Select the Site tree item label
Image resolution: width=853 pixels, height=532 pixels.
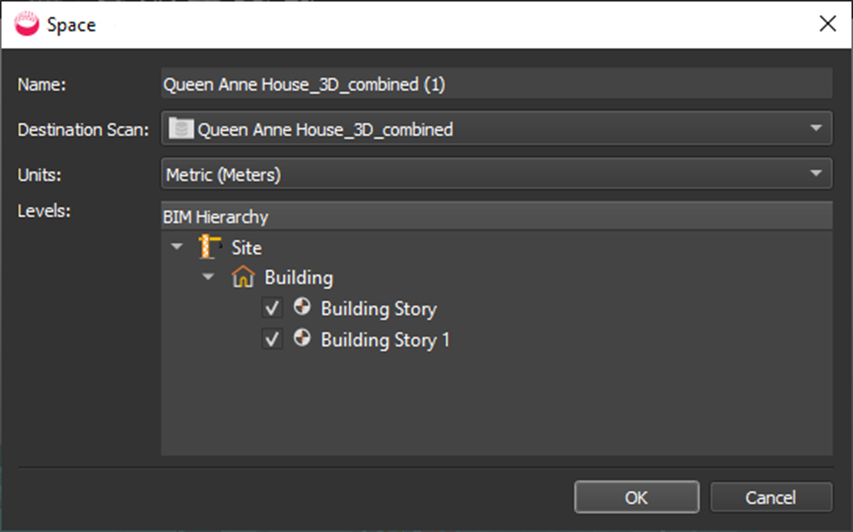point(246,247)
